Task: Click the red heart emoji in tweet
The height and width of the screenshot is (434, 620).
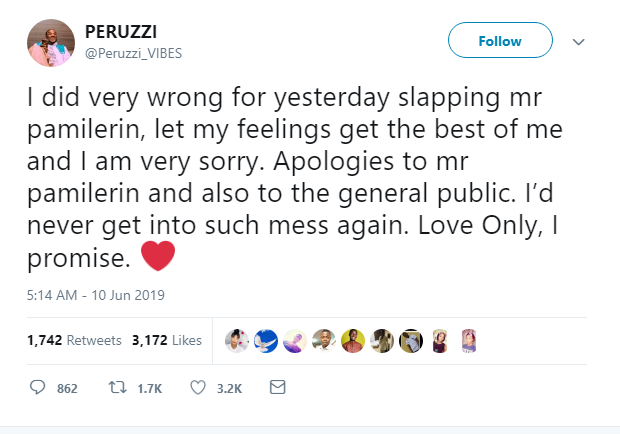Action: pos(158,257)
